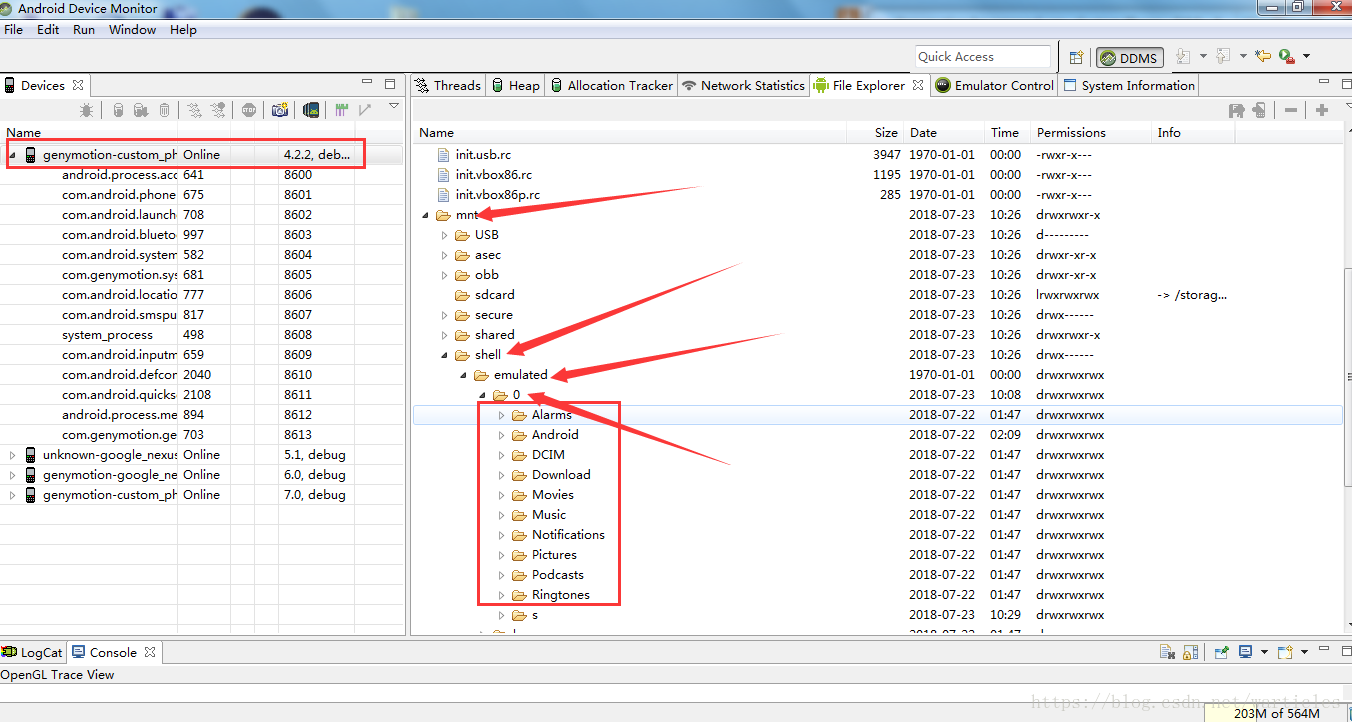Screen dimensions: 1352x722
Task: Click the Start Method Profiling icon
Action: click(218, 110)
